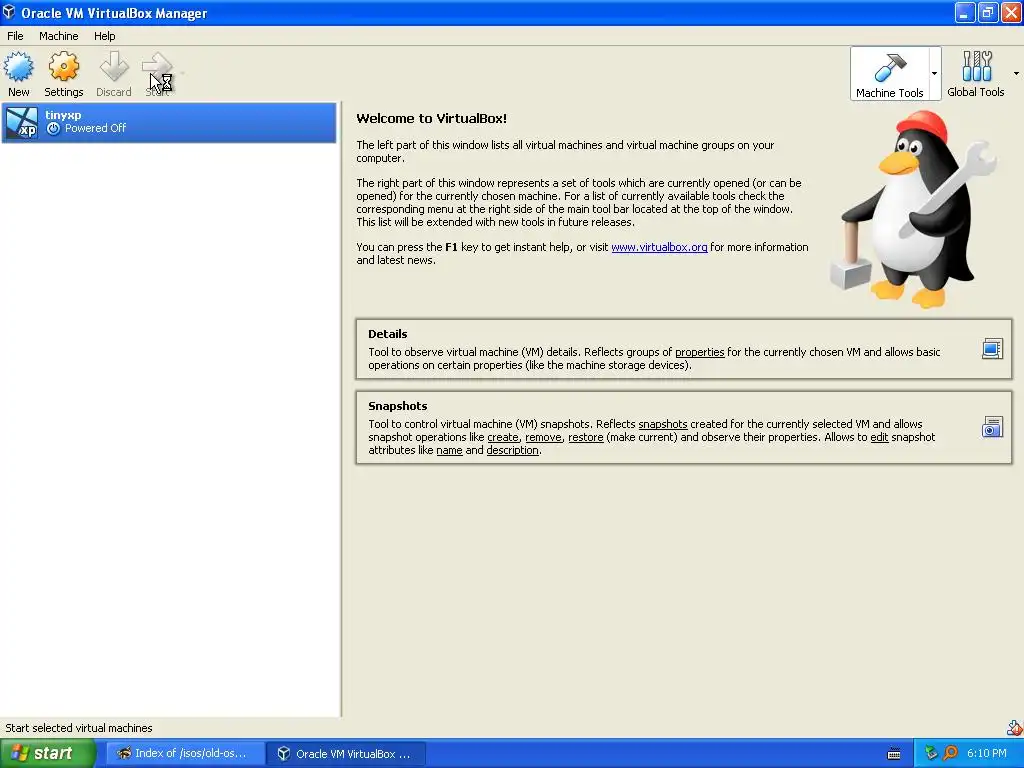Open the Help menu
This screenshot has width=1024, height=768.
pyautogui.click(x=104, y=36)
